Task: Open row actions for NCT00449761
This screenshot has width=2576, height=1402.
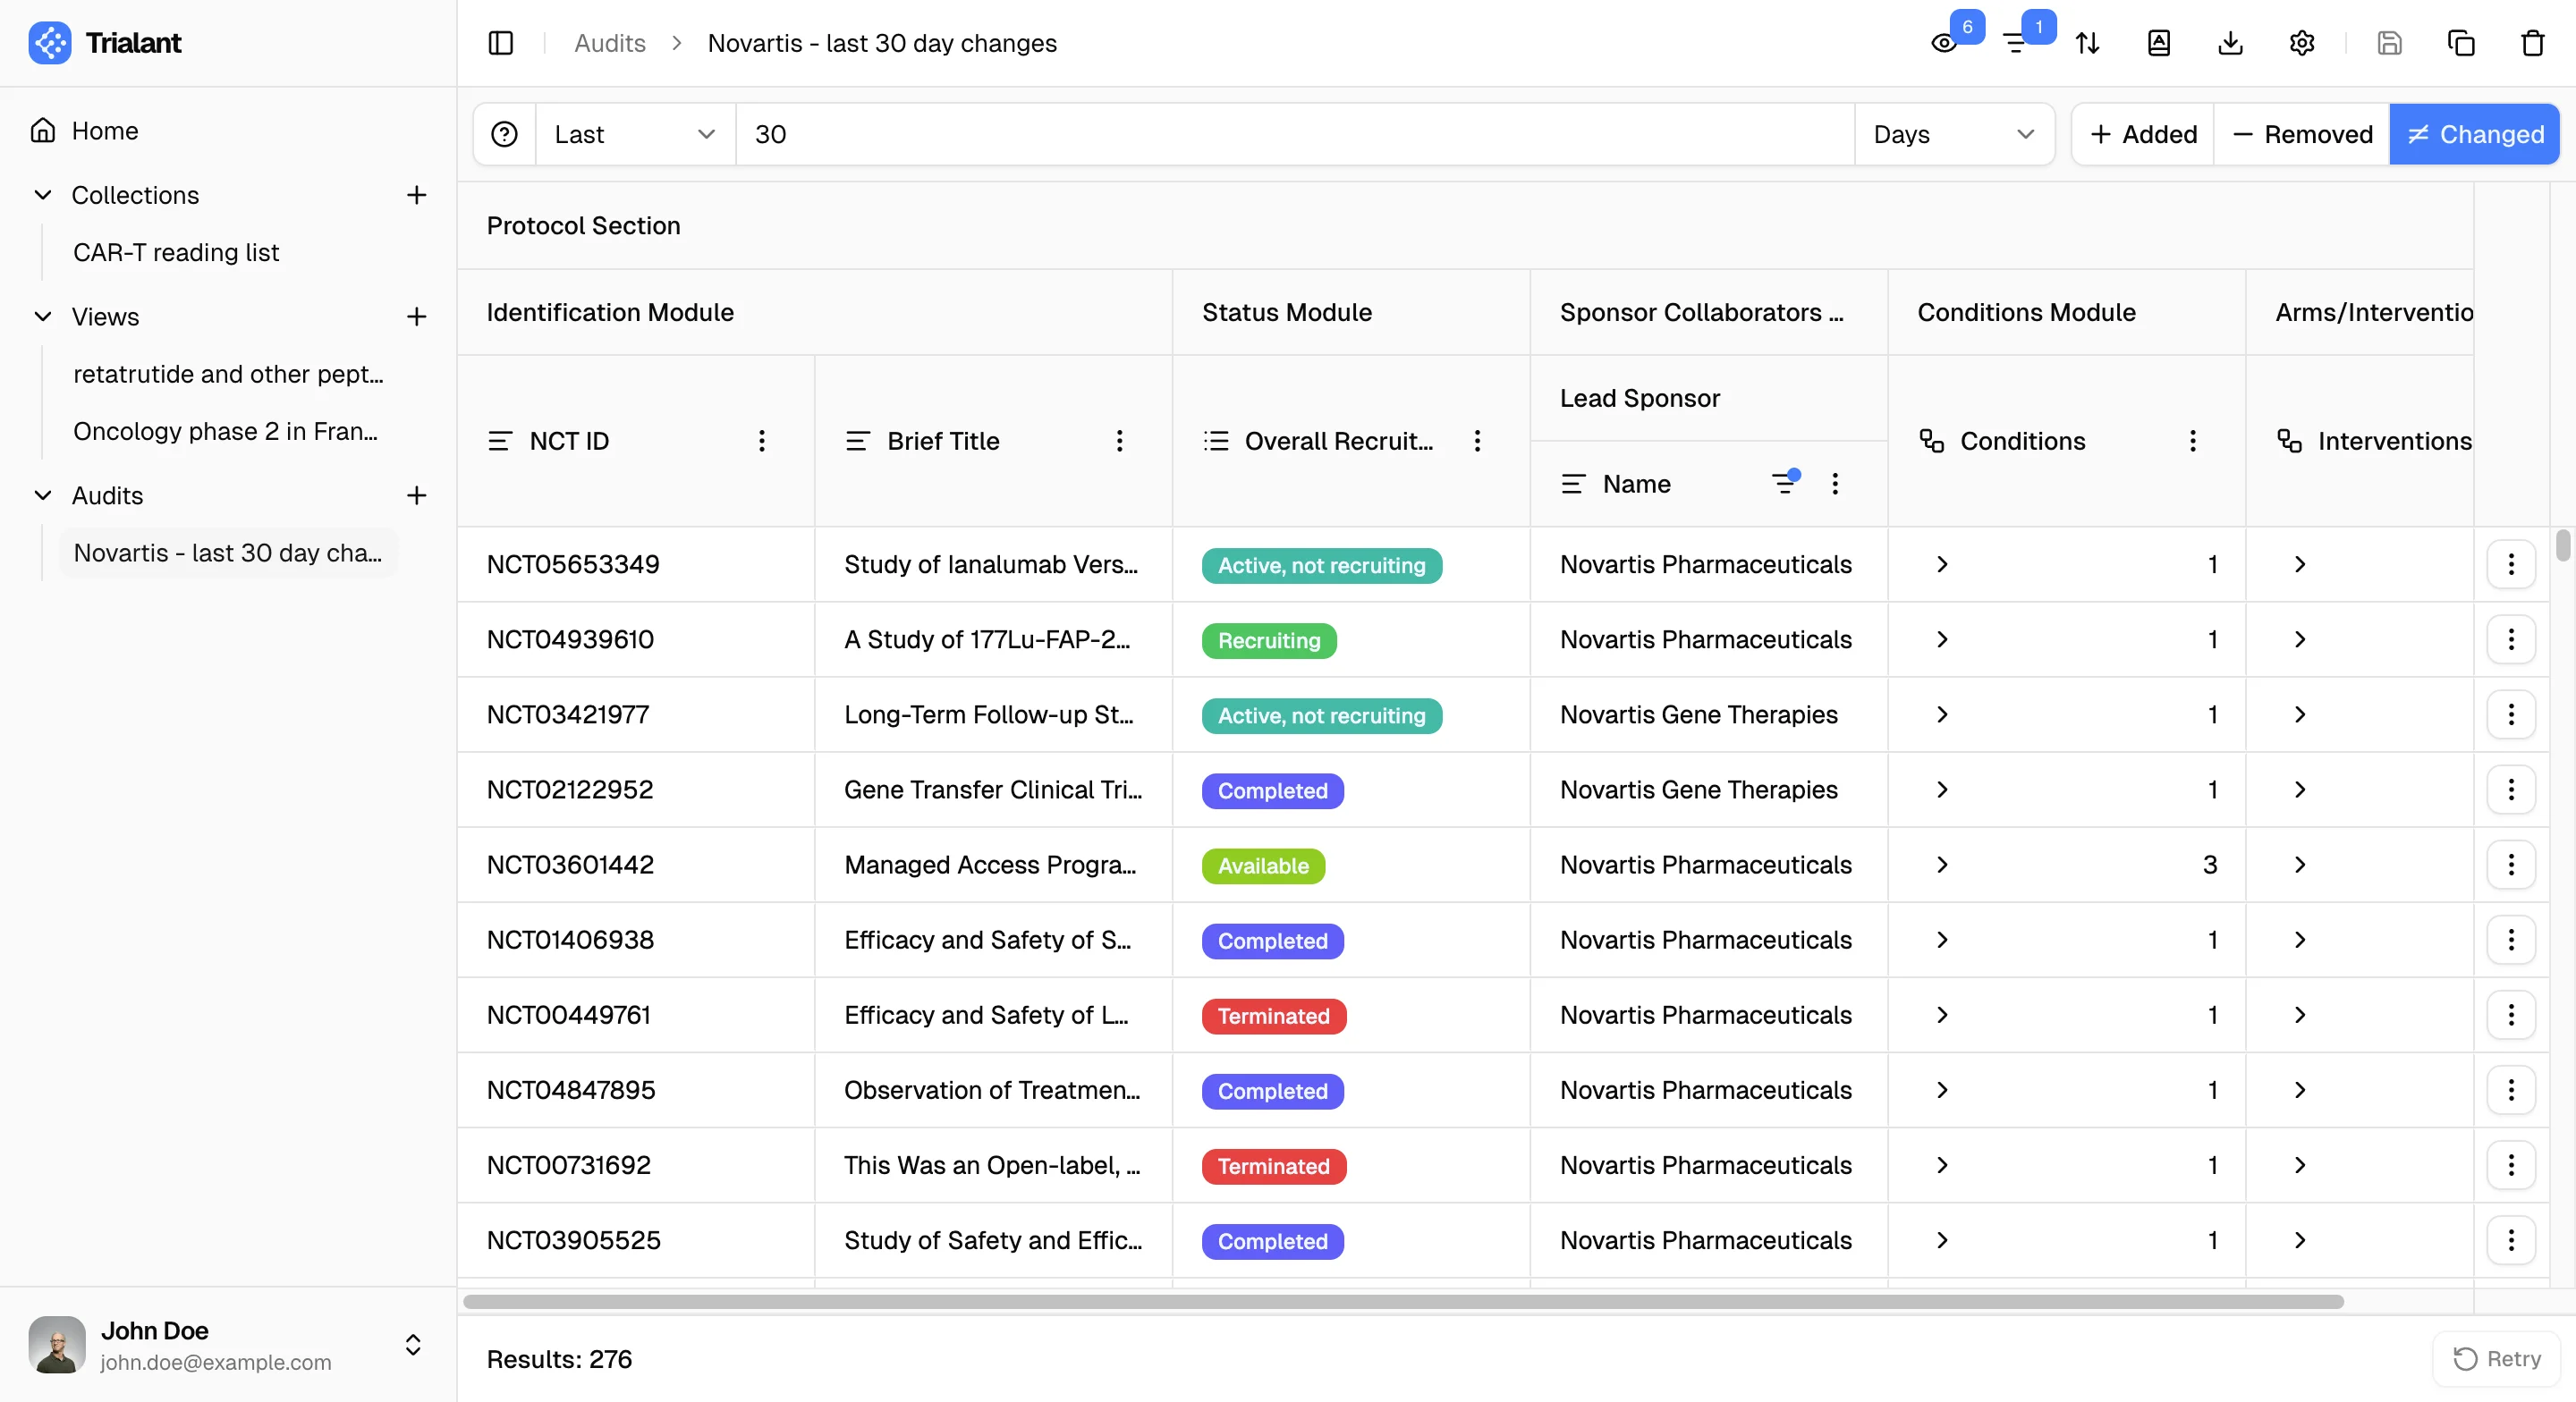Action: pos(2511,1015)
